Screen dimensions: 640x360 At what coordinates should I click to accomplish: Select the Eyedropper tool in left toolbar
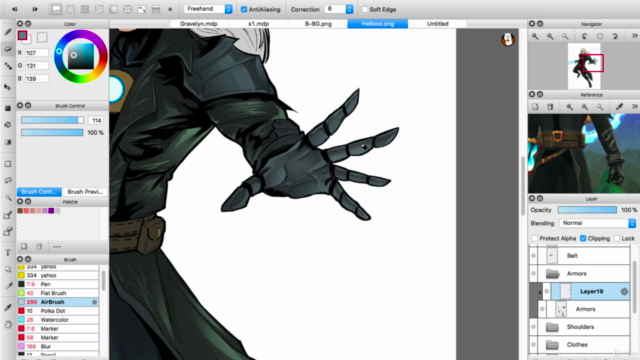tap(8, 307)
